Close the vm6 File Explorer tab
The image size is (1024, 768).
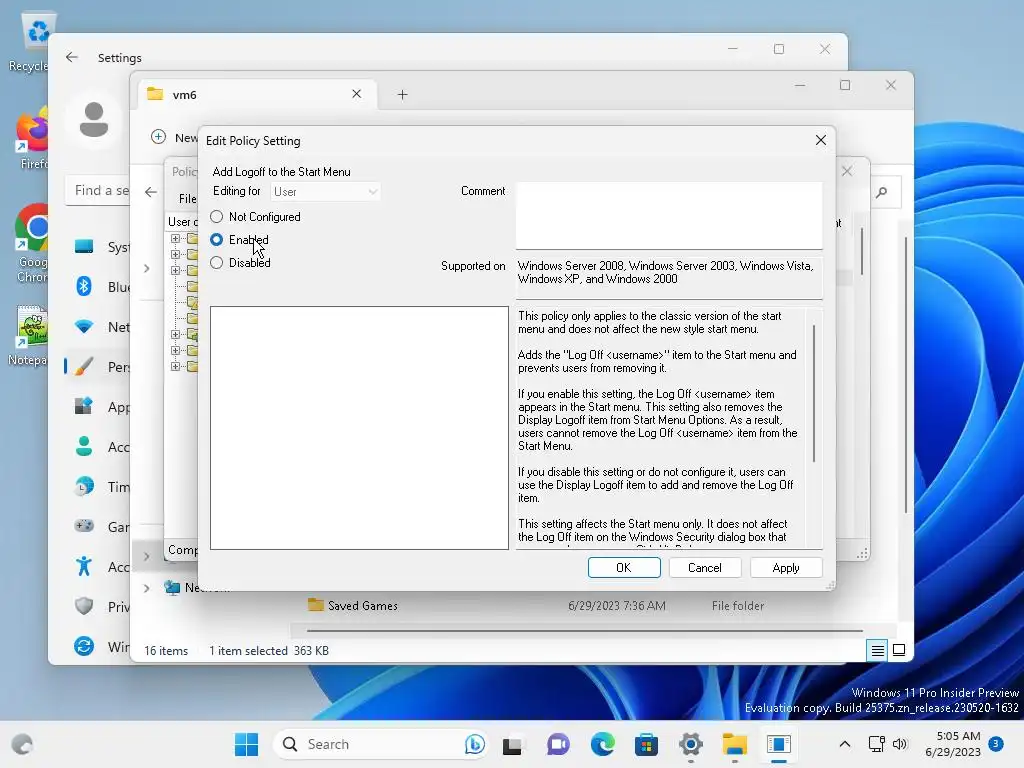[357, 94]
